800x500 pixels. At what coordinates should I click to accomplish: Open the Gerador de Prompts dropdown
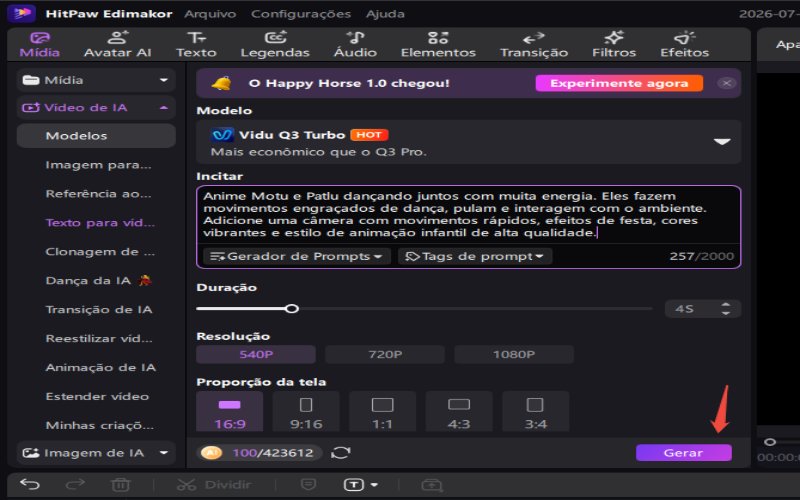pyautogui.click(x=296, y=256)
